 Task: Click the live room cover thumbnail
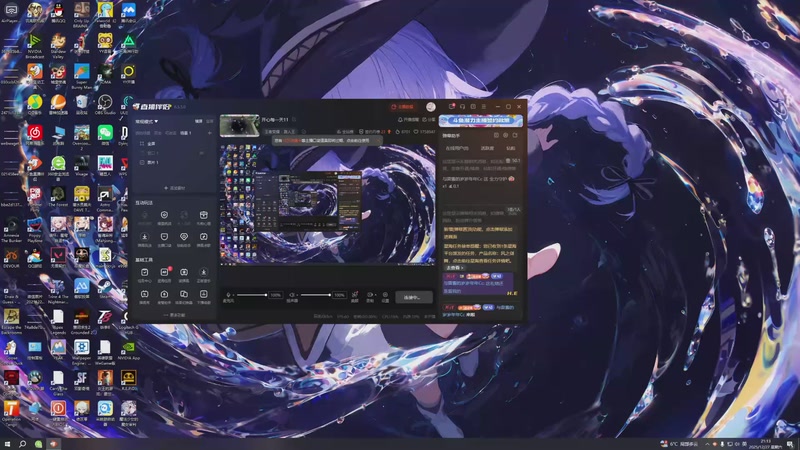pyautogui.click(x=239, y=126)
